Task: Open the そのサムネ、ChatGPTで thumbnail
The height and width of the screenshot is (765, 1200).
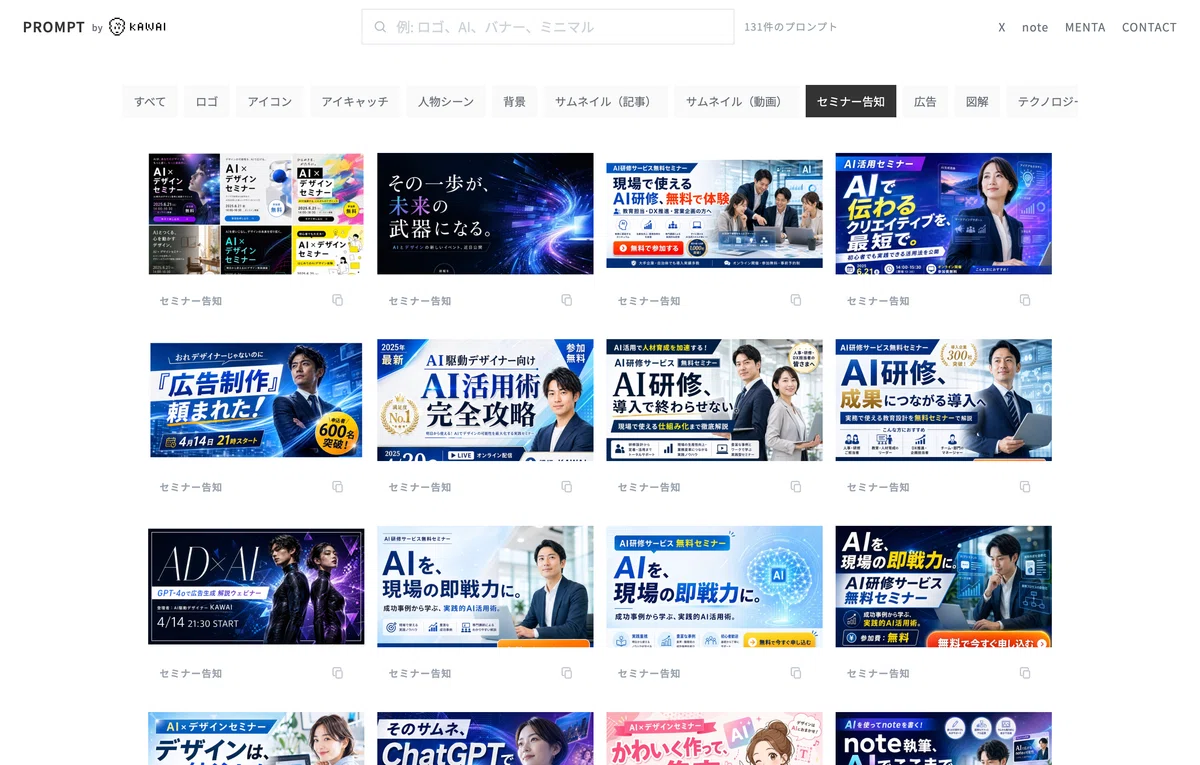Action: 485,739
